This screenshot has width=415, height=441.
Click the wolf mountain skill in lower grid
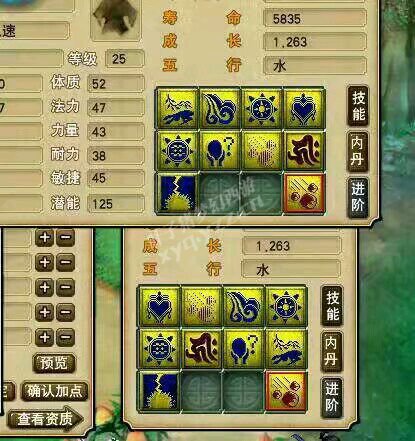[x=286, y=349]
